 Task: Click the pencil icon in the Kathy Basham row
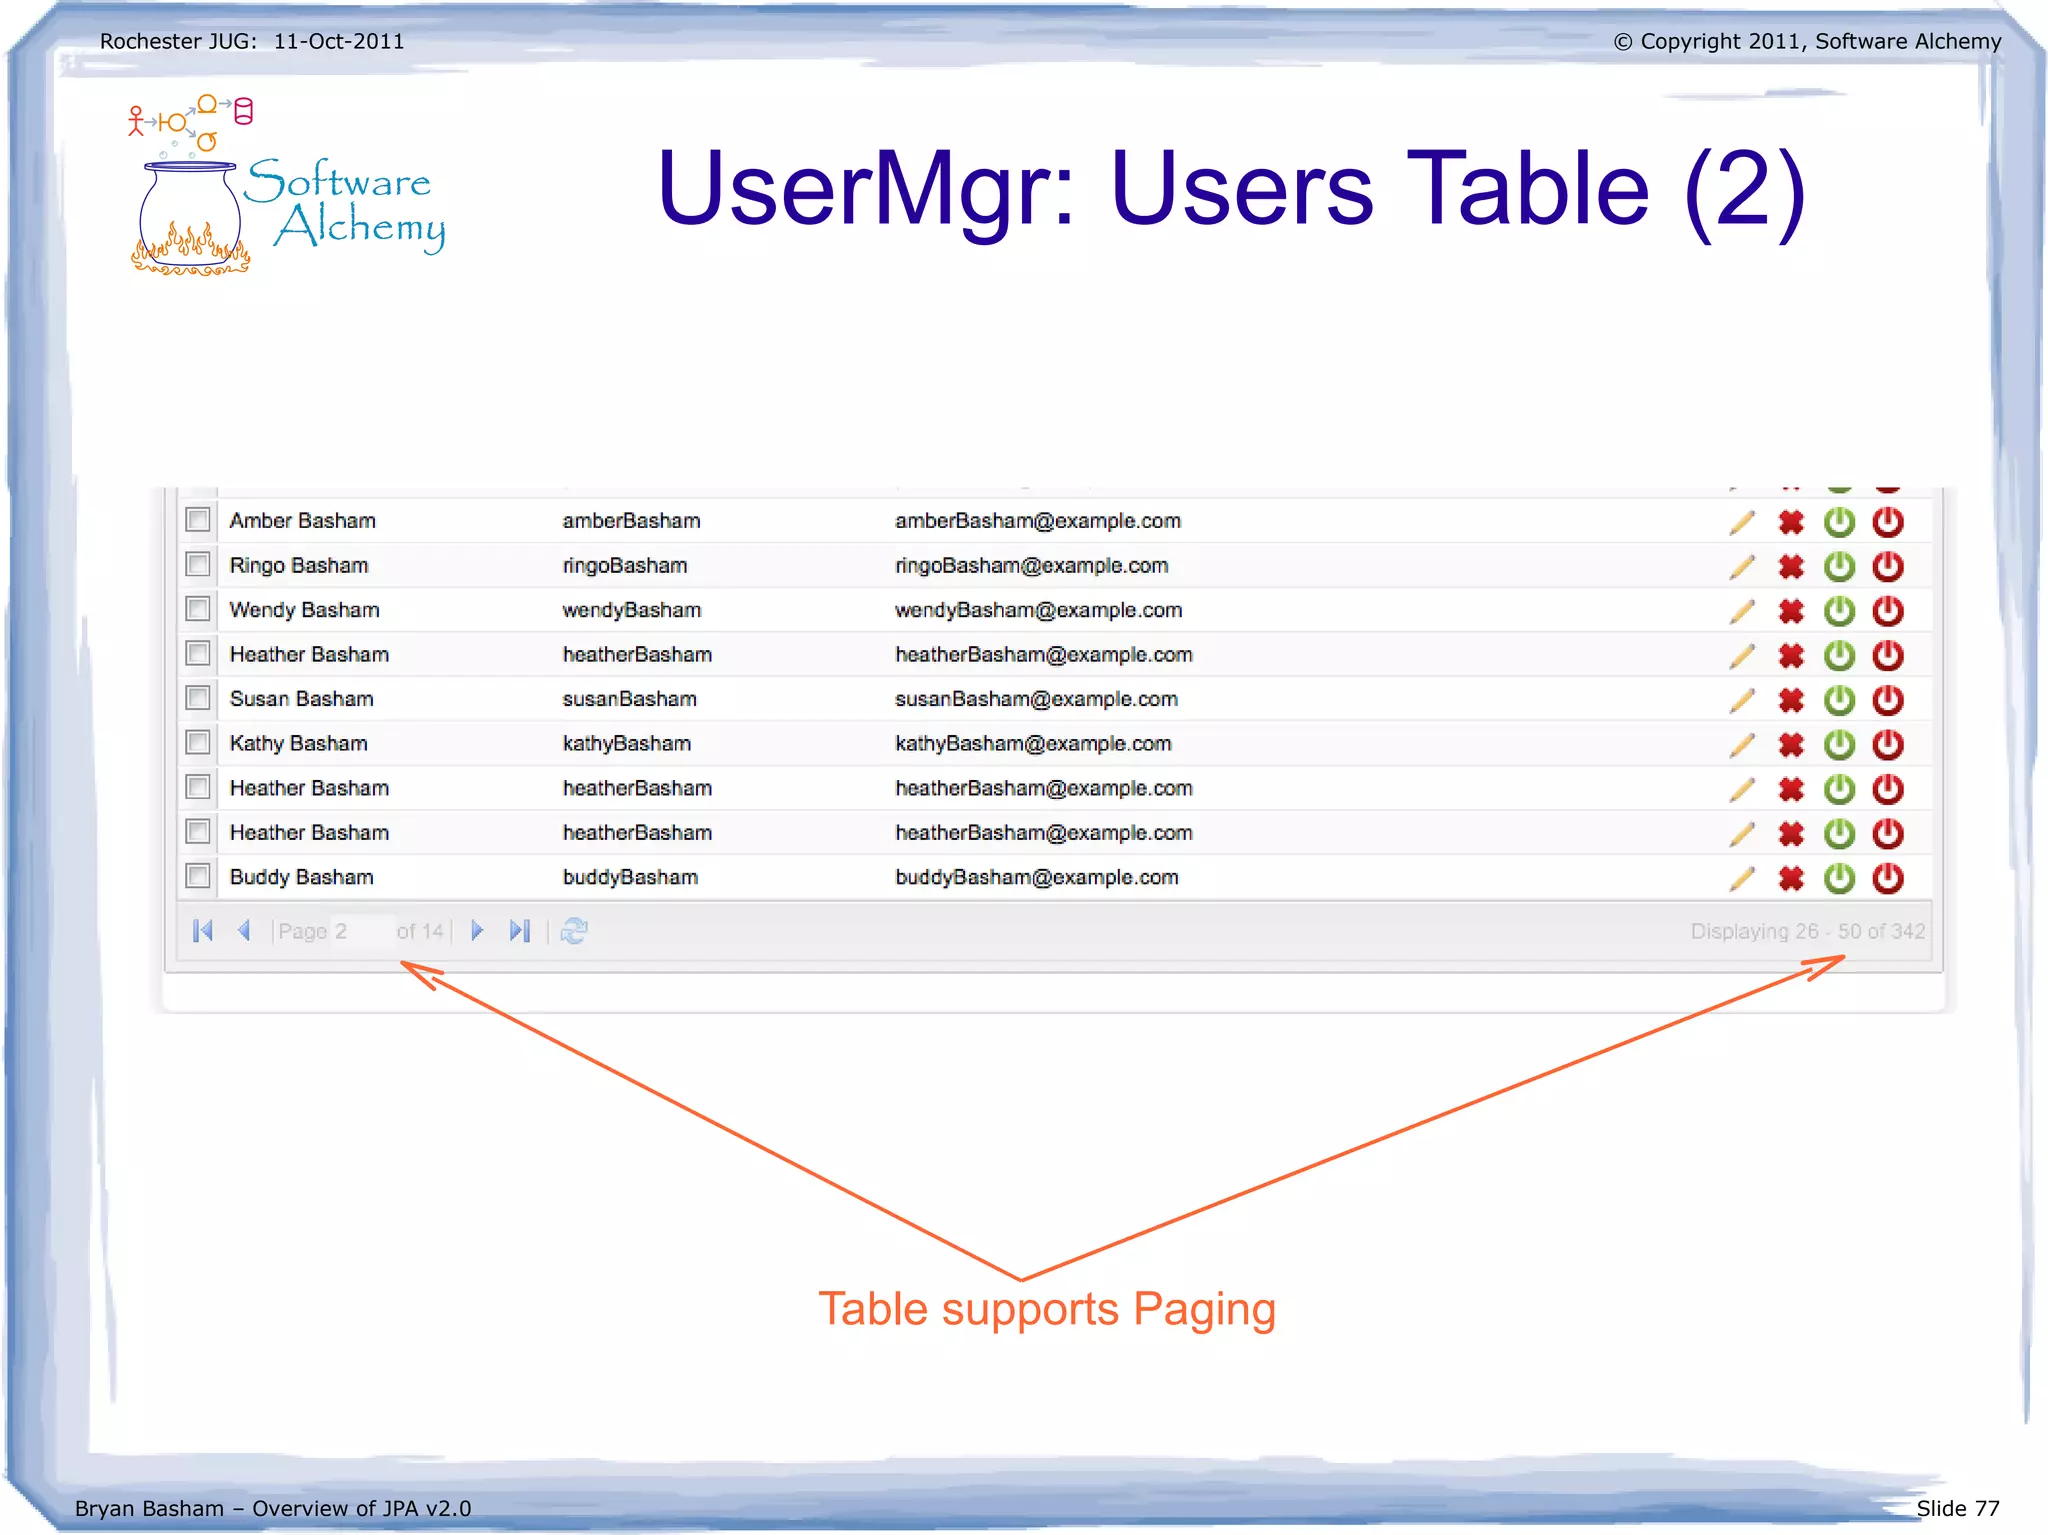[1742, 745]
